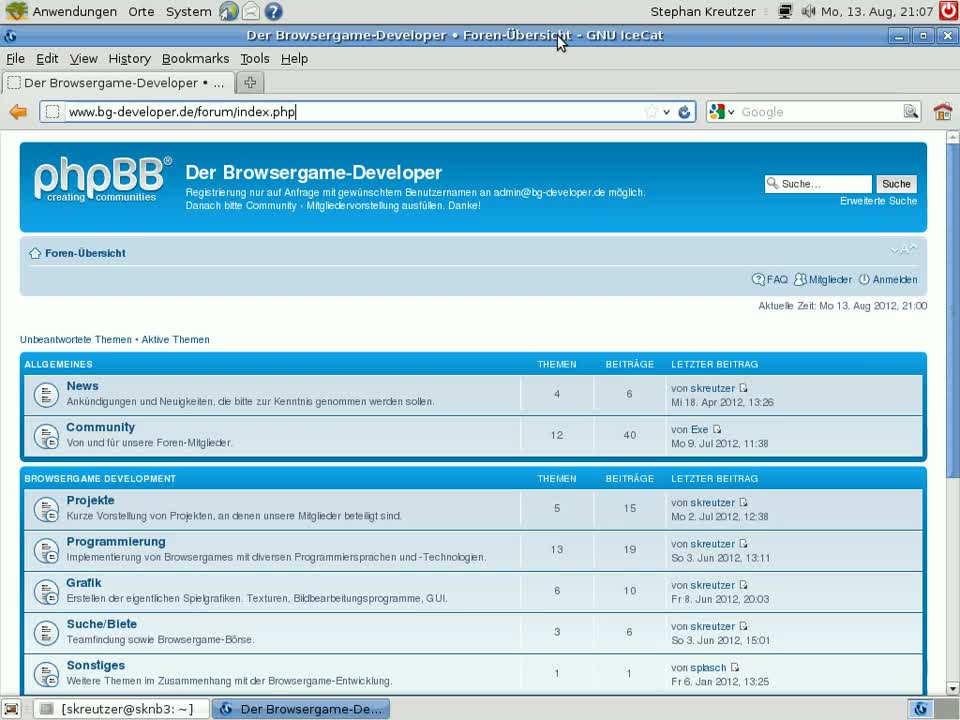Click the search magnifier in Google box
The width and height of the screenshot is (960, 720).
[x=910, y=111]
